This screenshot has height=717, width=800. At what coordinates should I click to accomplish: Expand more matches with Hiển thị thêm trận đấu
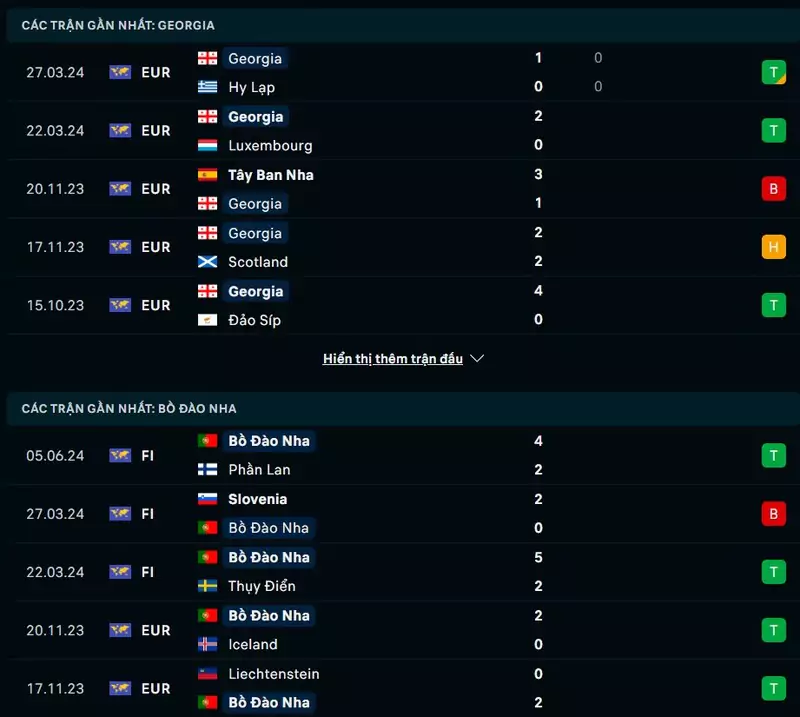tap(393, 359)
